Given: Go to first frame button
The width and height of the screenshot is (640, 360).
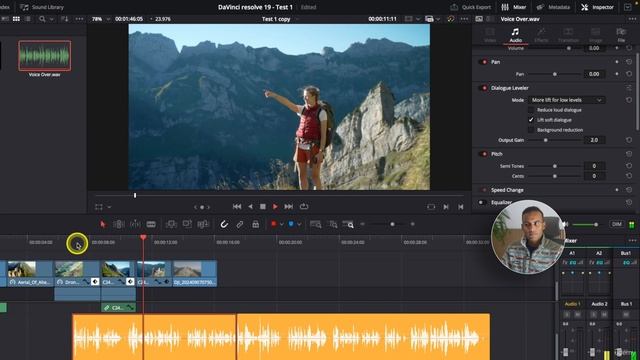Looking at the screenshot, I should click(x=237, y=207).
